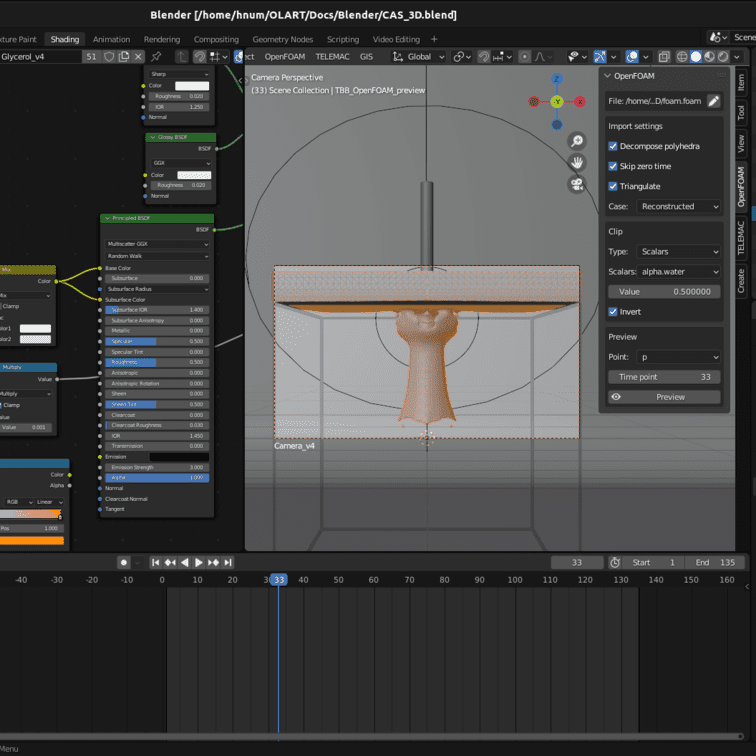The height and width of the screenshot is (756, 756).
Task: Click the pin icon in node editor header
Action: pos(156,57)
